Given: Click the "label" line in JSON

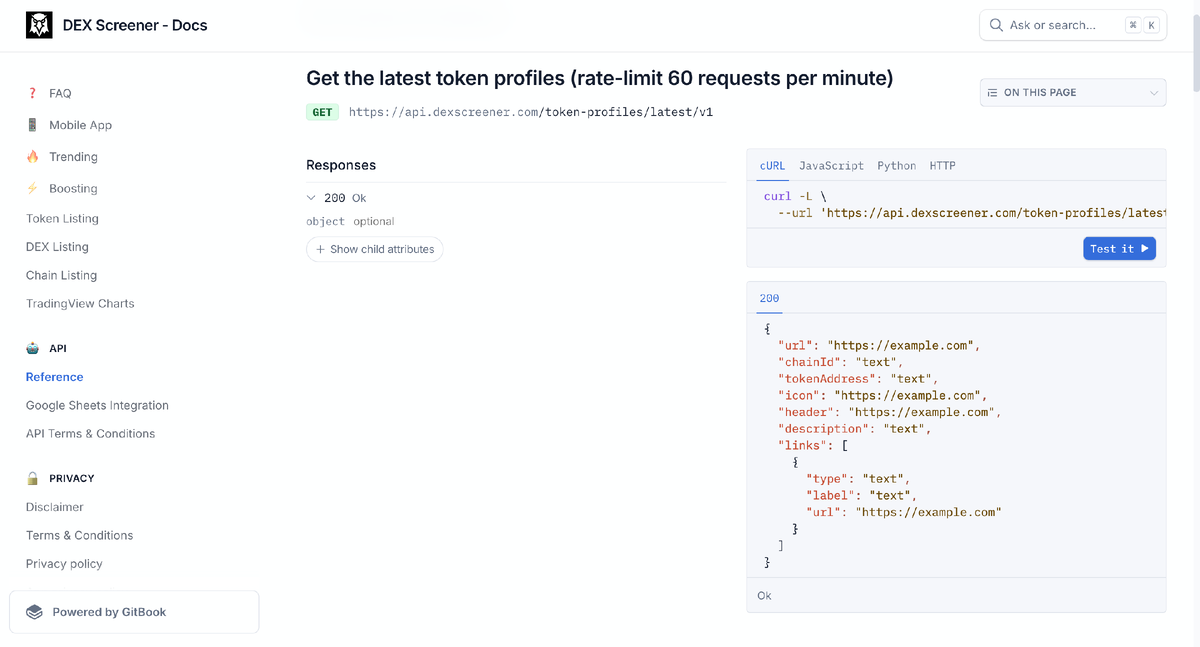Looking at the screenshot, I should click(x=861, y=495).
